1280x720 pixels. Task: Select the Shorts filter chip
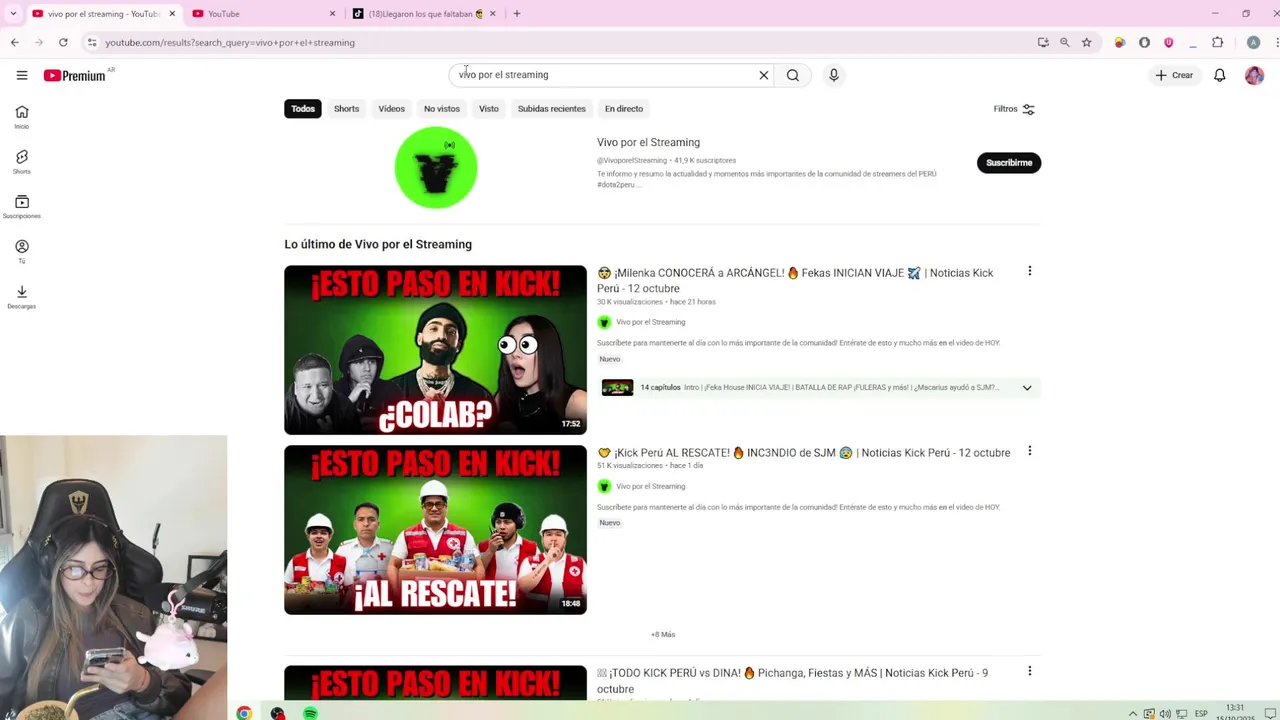(346, 109)
